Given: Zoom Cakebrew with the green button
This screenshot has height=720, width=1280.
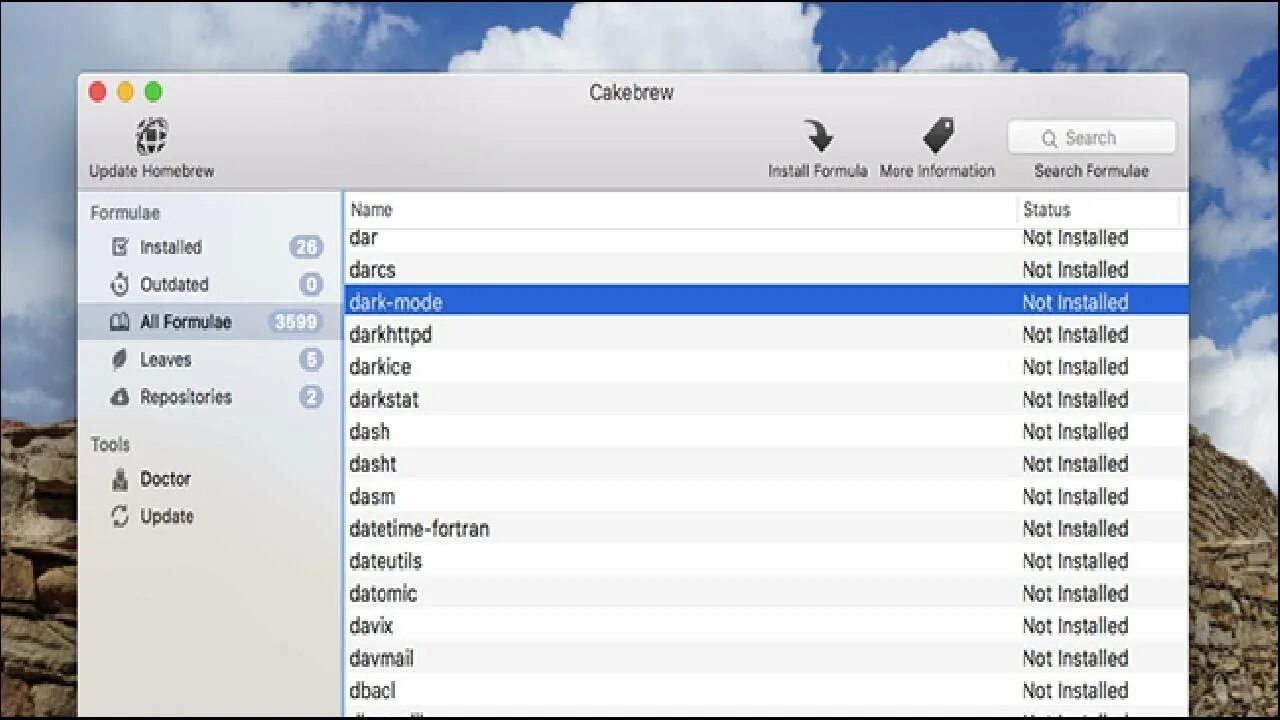Looking at the screenshot, I should tap(153, 92).
